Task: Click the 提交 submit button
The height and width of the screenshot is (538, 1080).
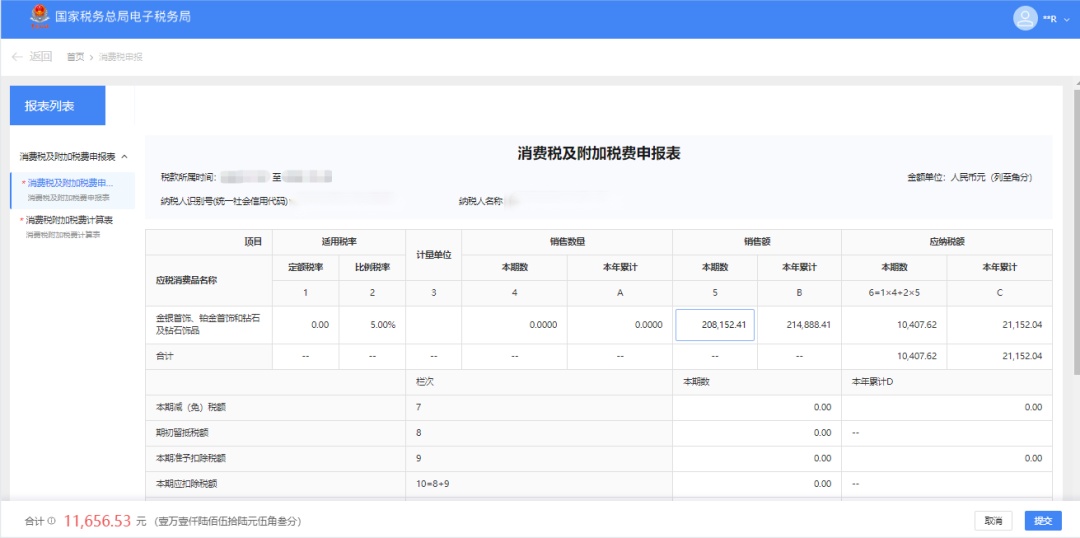Action: (x=1043, y=521)
